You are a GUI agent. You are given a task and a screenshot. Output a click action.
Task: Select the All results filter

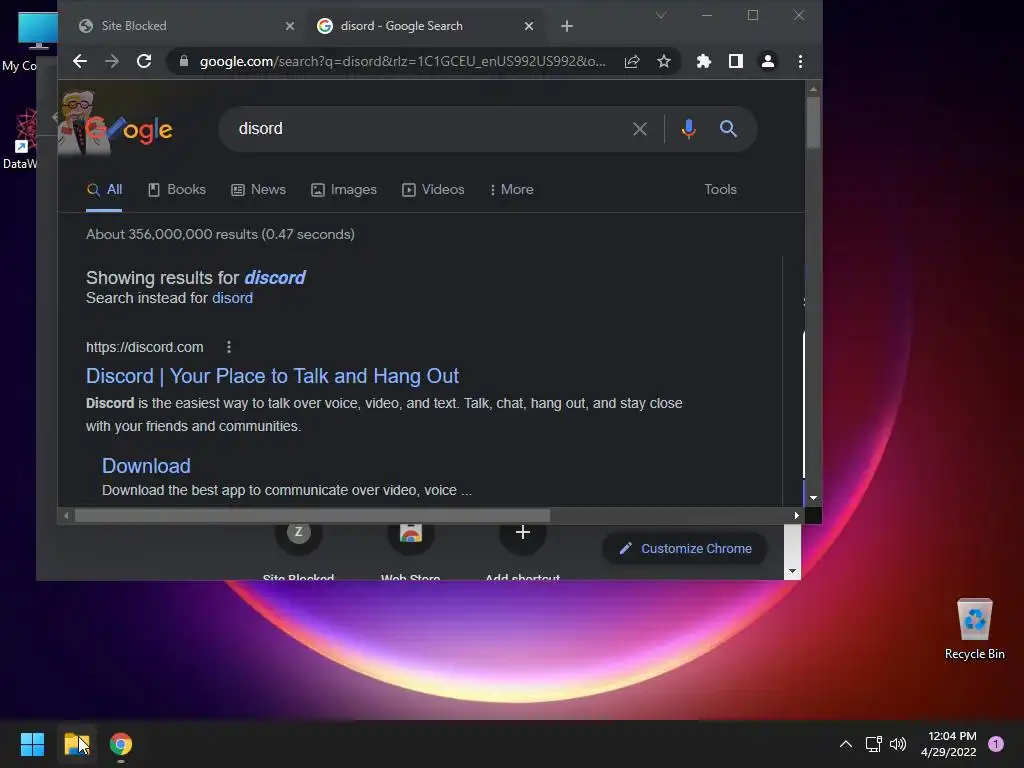104,189
